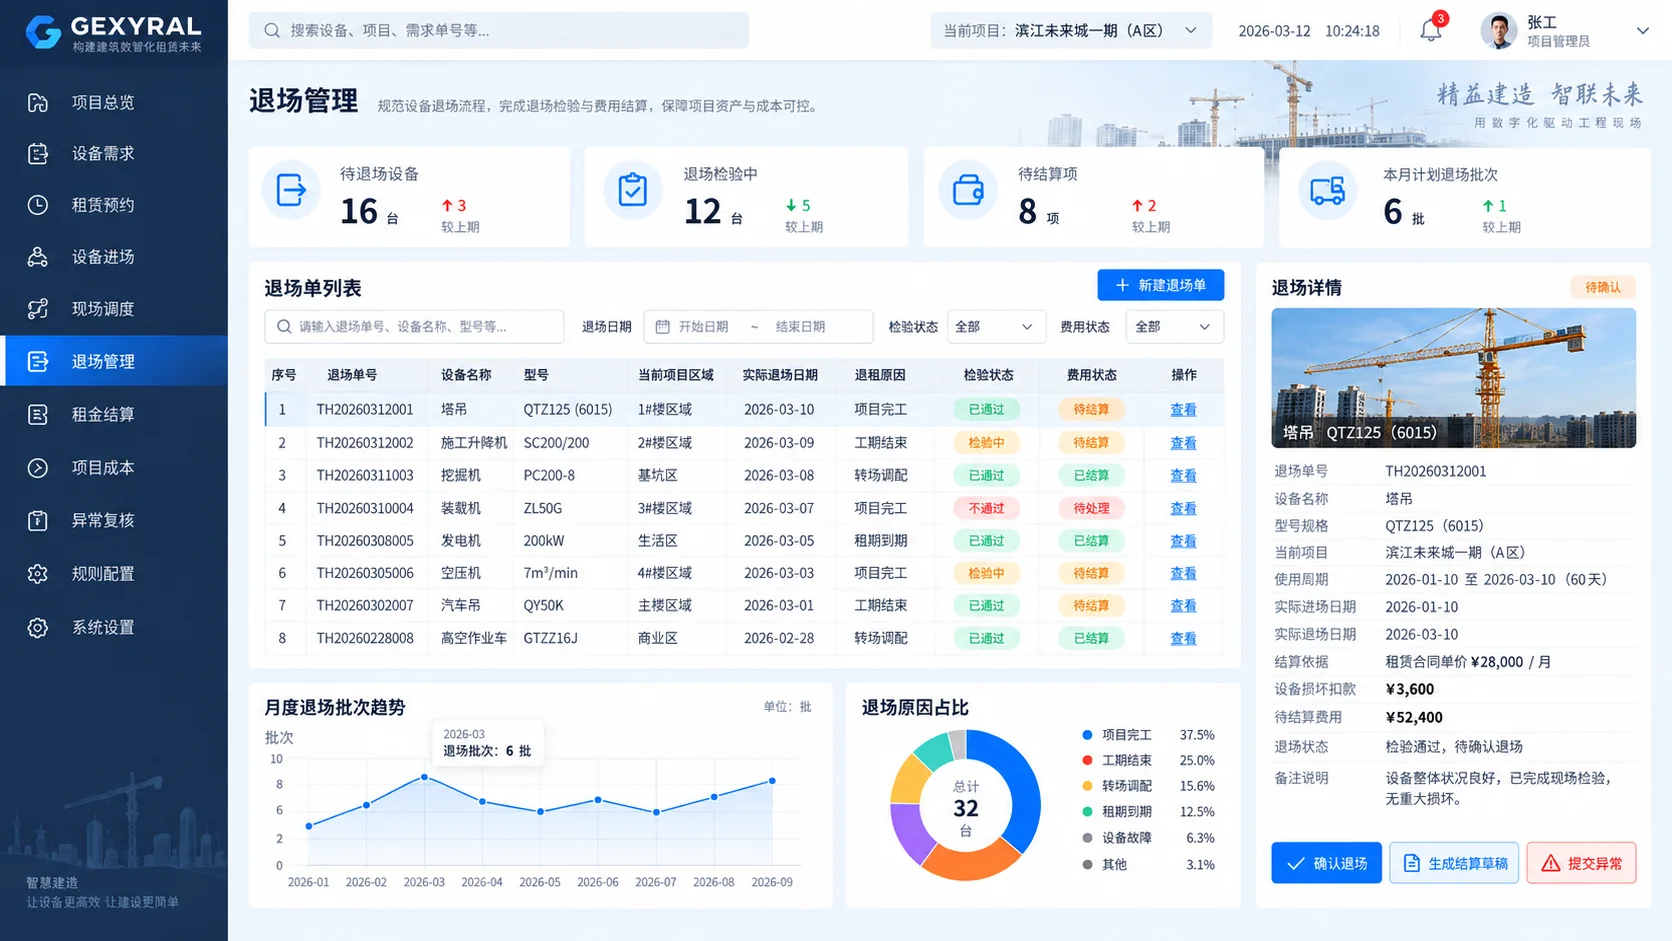Click the 待确认 status badge in 退场详情
The width and height of the screenshot is (1672, 941).
pos(1603,288)
